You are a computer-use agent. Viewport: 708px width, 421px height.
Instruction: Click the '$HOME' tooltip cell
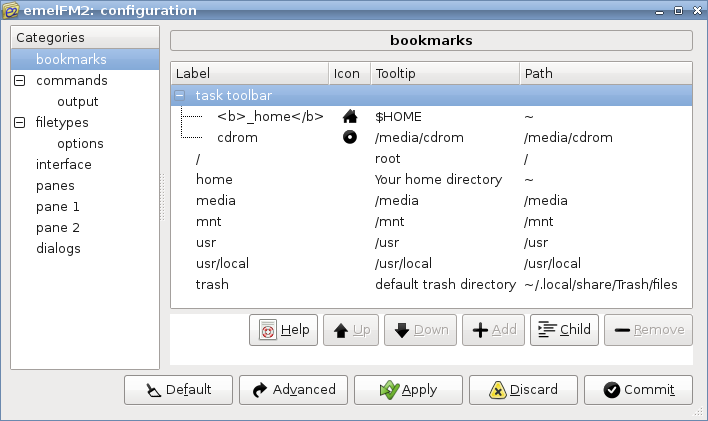[398, 117]
